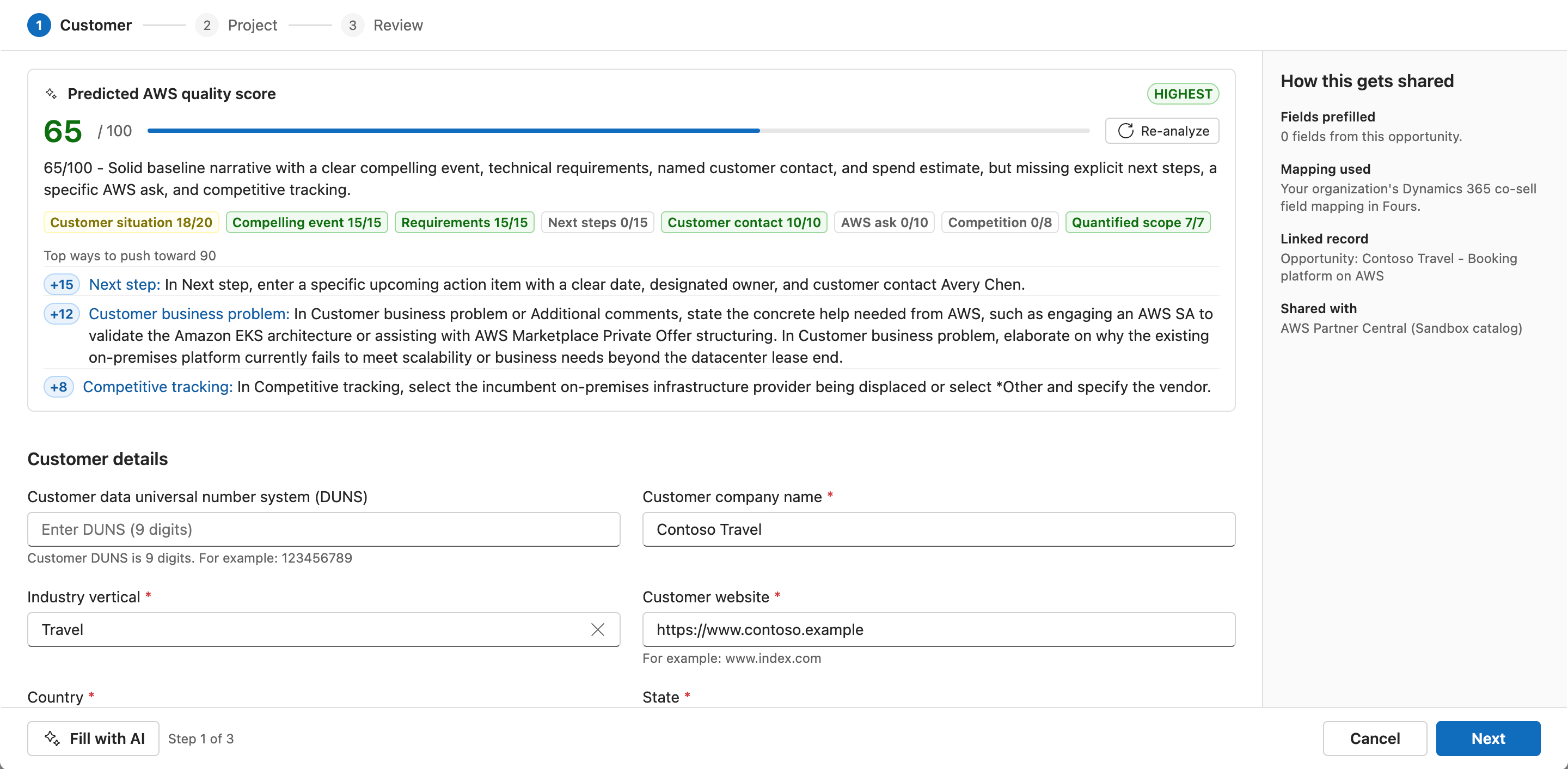
Task: Open the Next step suggestion link
Action: pyautogui.click(x=125, y=285)
